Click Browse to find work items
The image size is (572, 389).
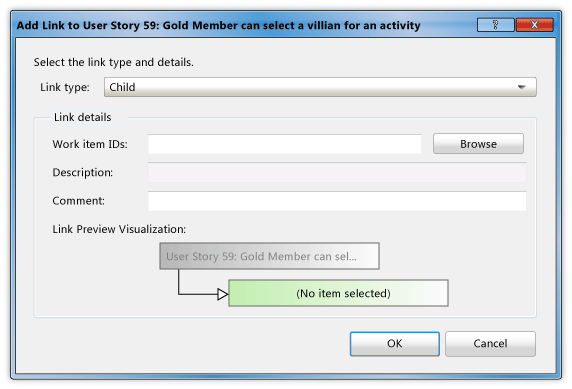tap(478, 144)
